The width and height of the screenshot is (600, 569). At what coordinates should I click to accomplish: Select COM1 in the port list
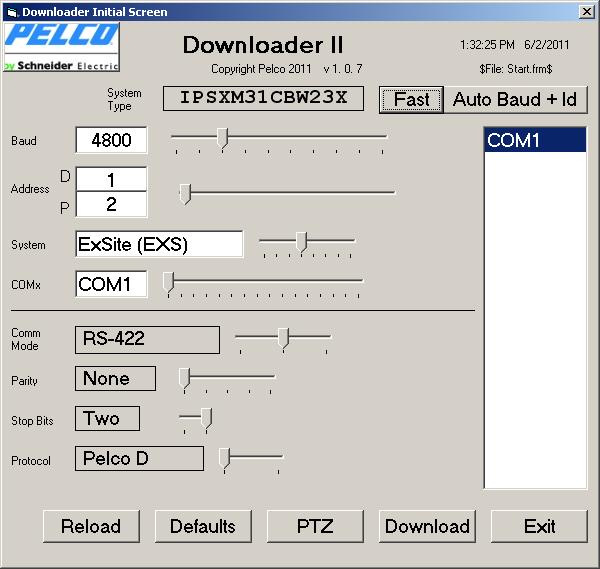(535, 140)
